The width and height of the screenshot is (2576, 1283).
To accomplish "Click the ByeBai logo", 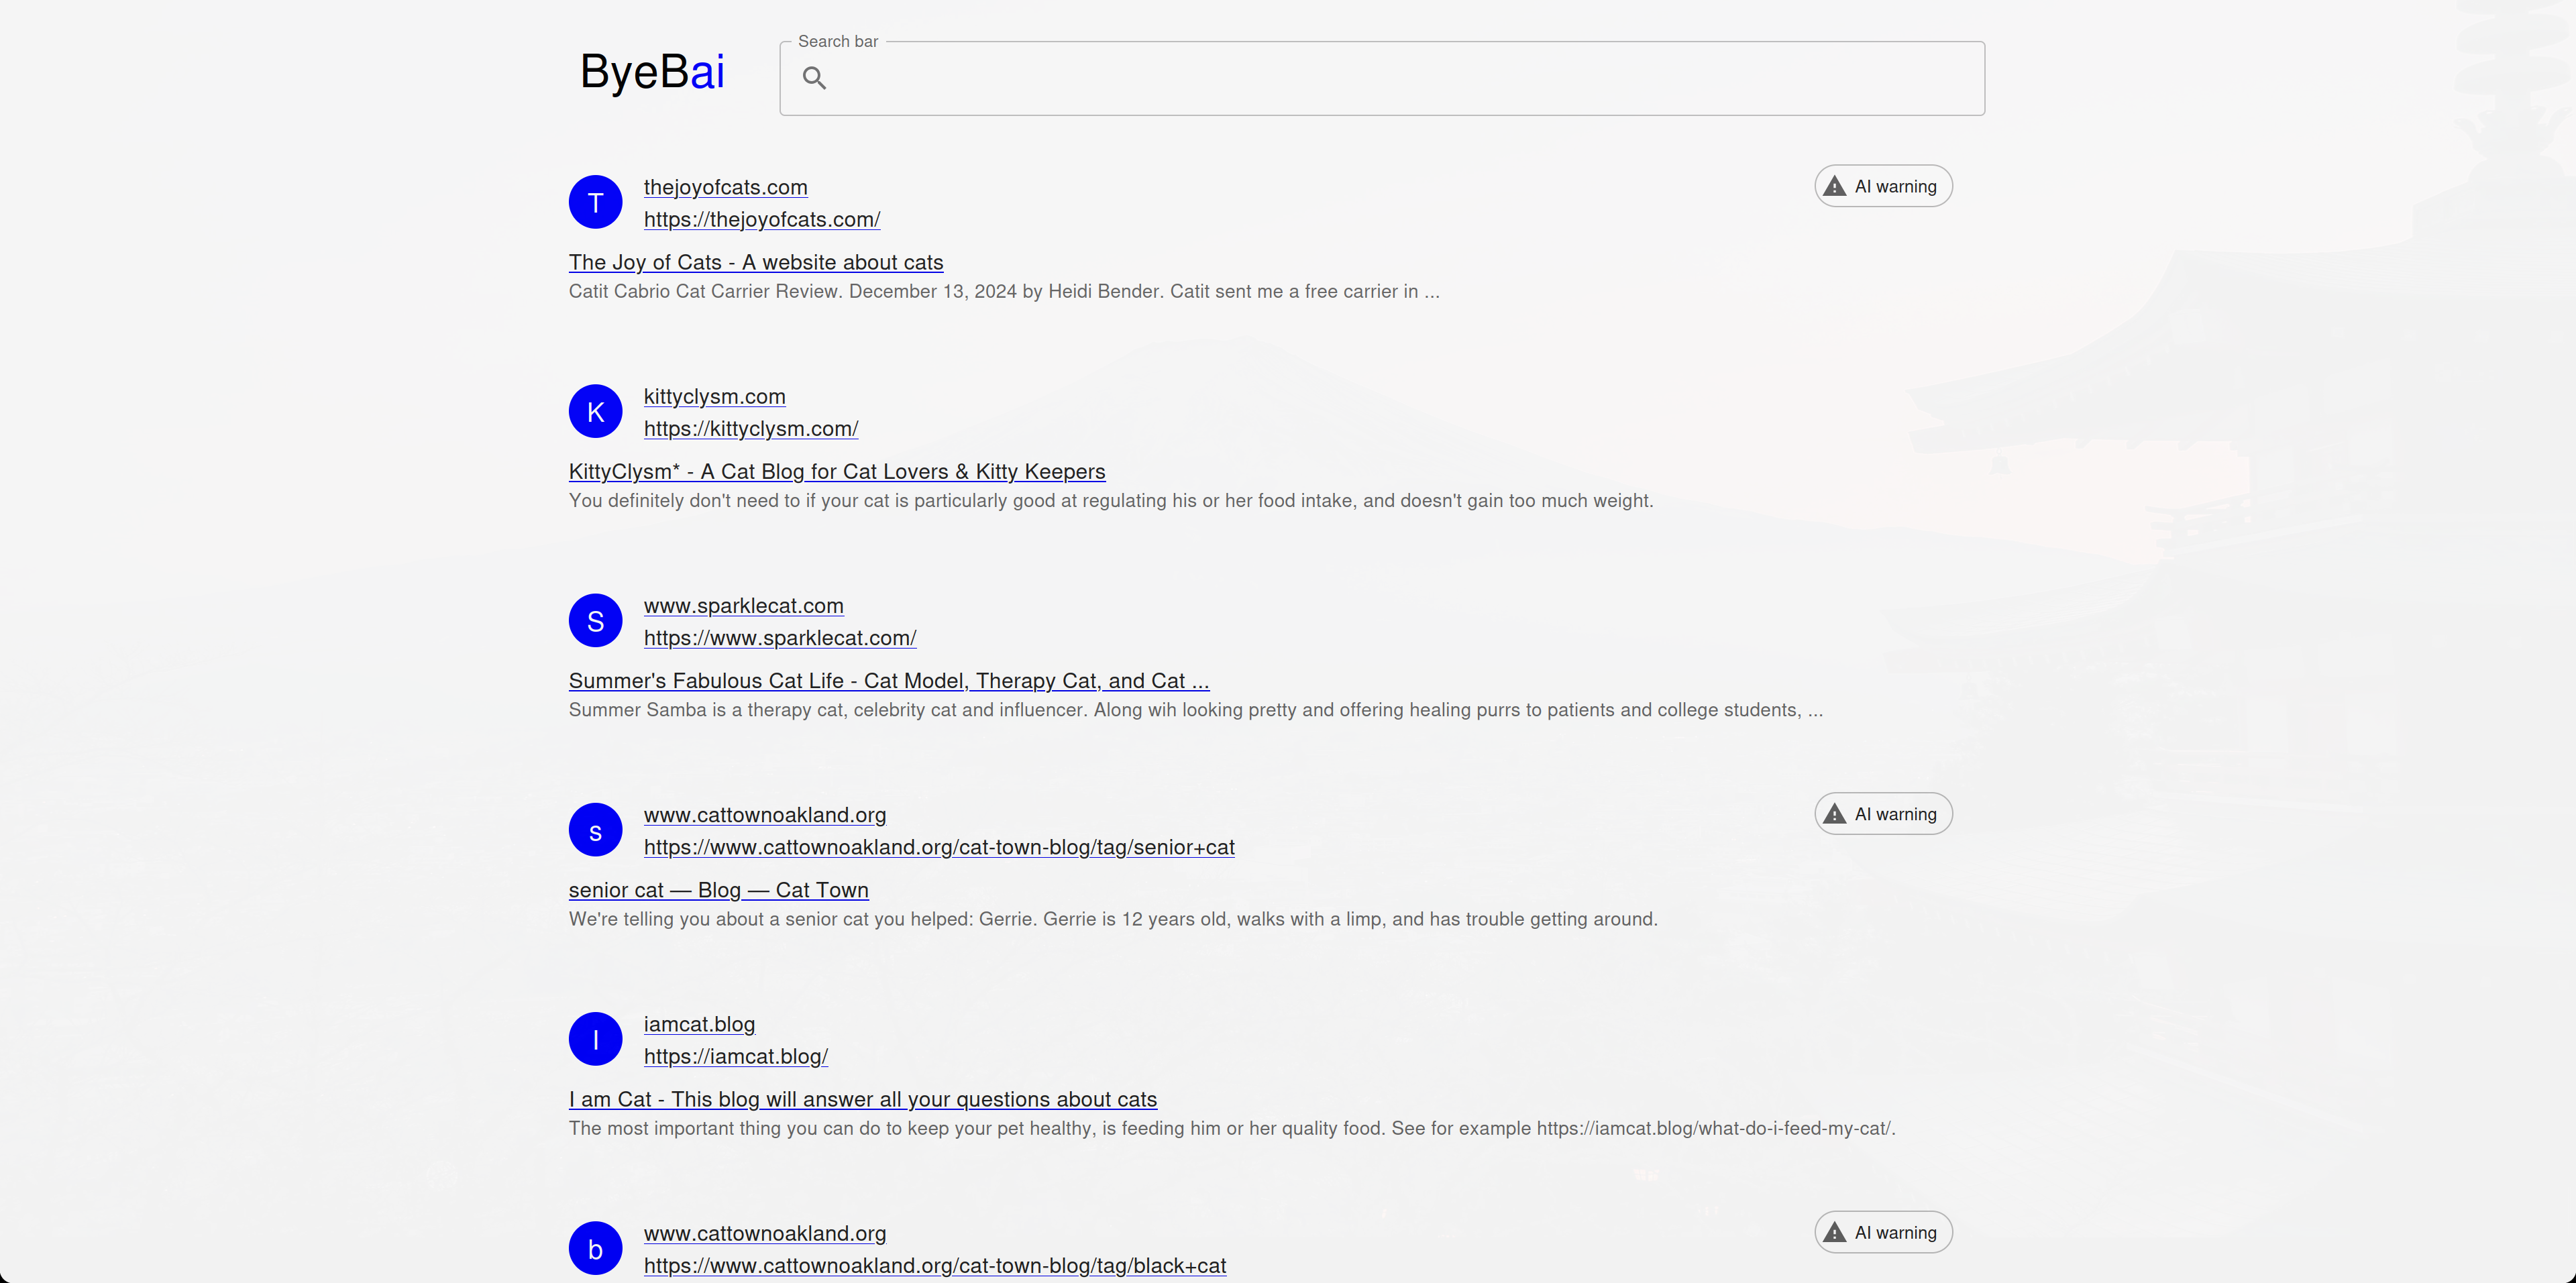I will [x=652, y=72].
